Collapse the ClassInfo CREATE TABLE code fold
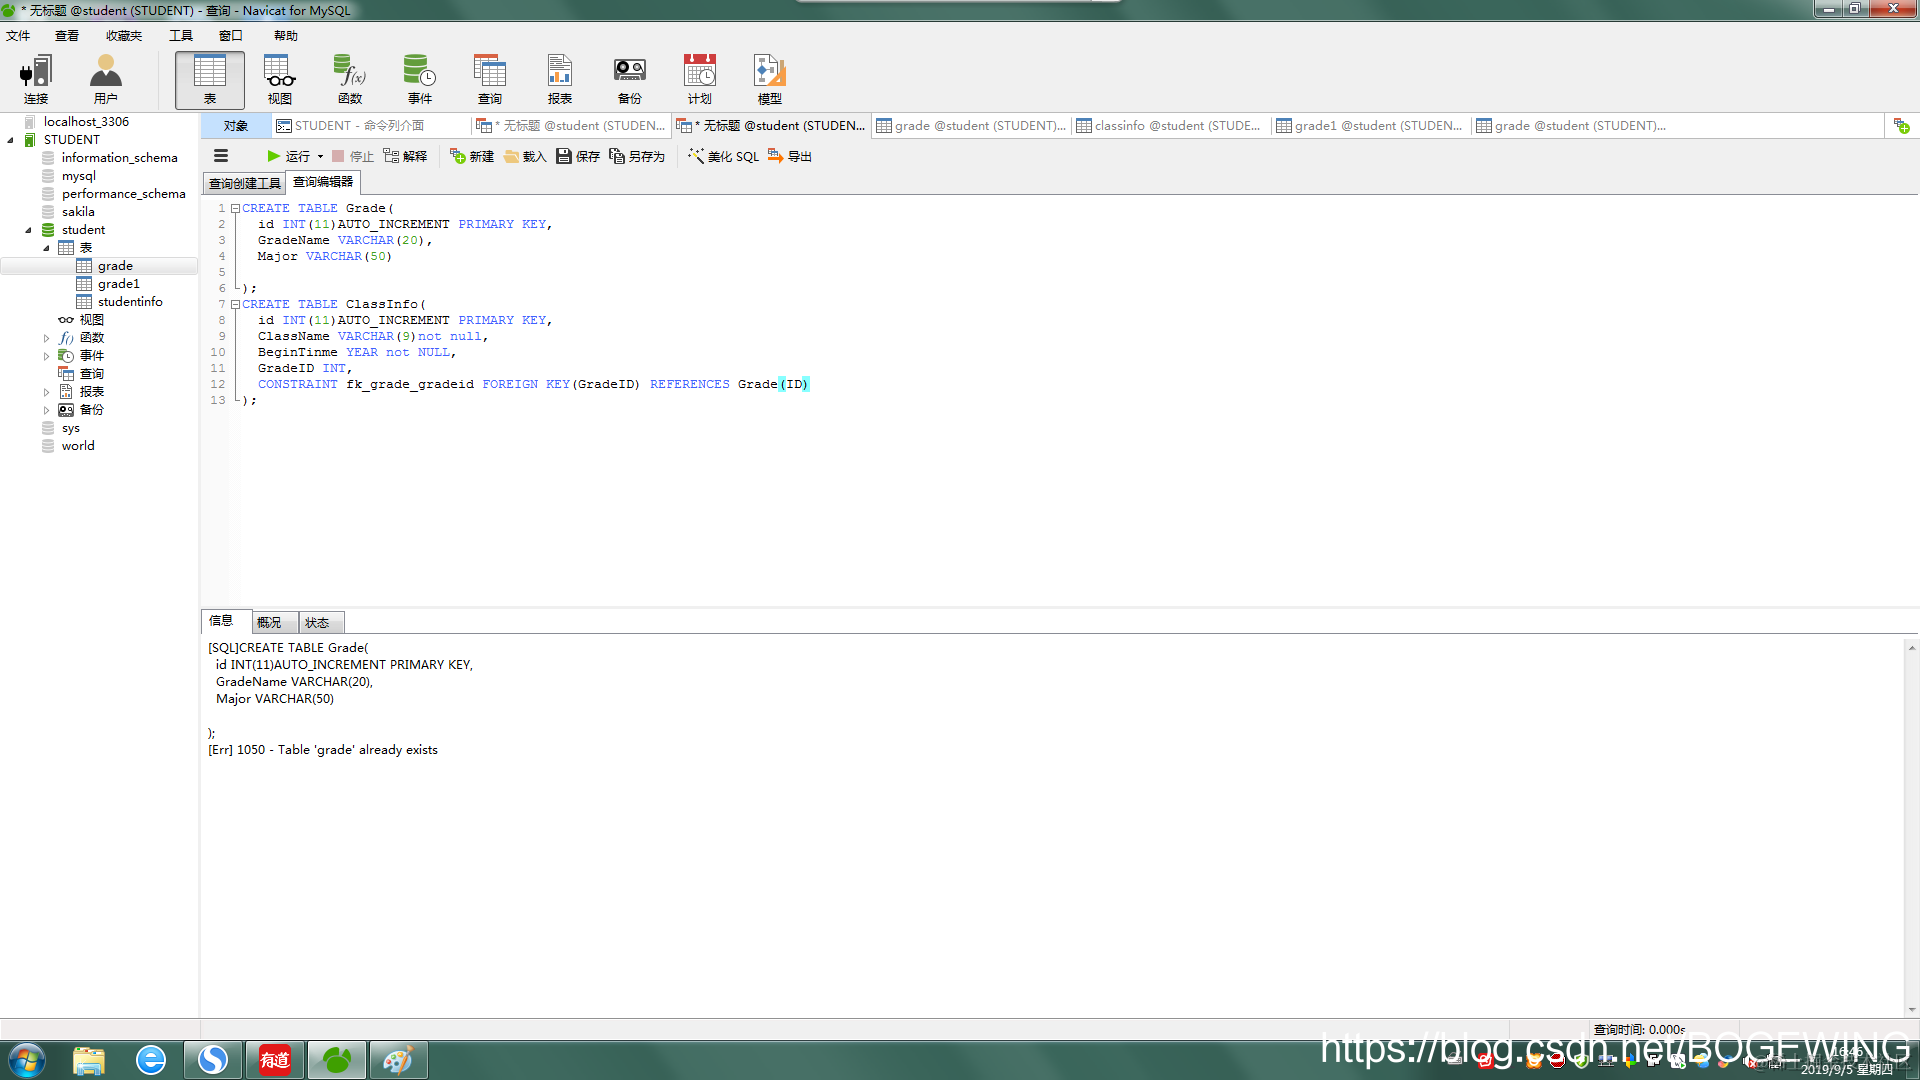Viewport: 1920px width, 1080px height. pos(235,304)
